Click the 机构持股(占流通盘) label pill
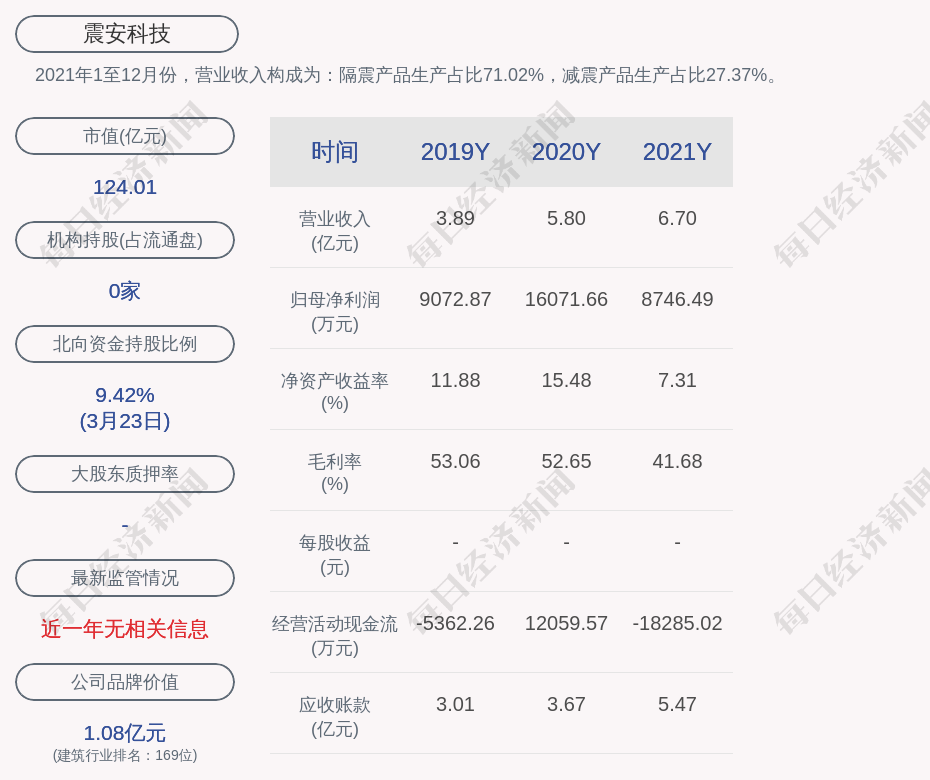Screen dimensions: 930x780 125,240
